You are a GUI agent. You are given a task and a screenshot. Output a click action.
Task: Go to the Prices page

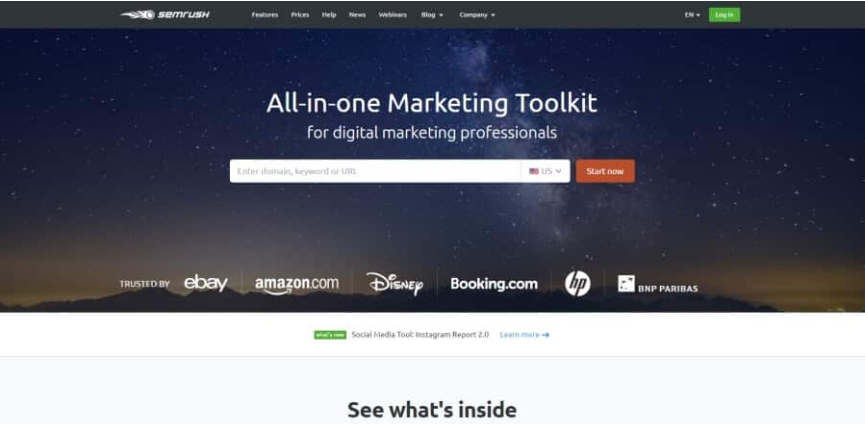(300, 15)
